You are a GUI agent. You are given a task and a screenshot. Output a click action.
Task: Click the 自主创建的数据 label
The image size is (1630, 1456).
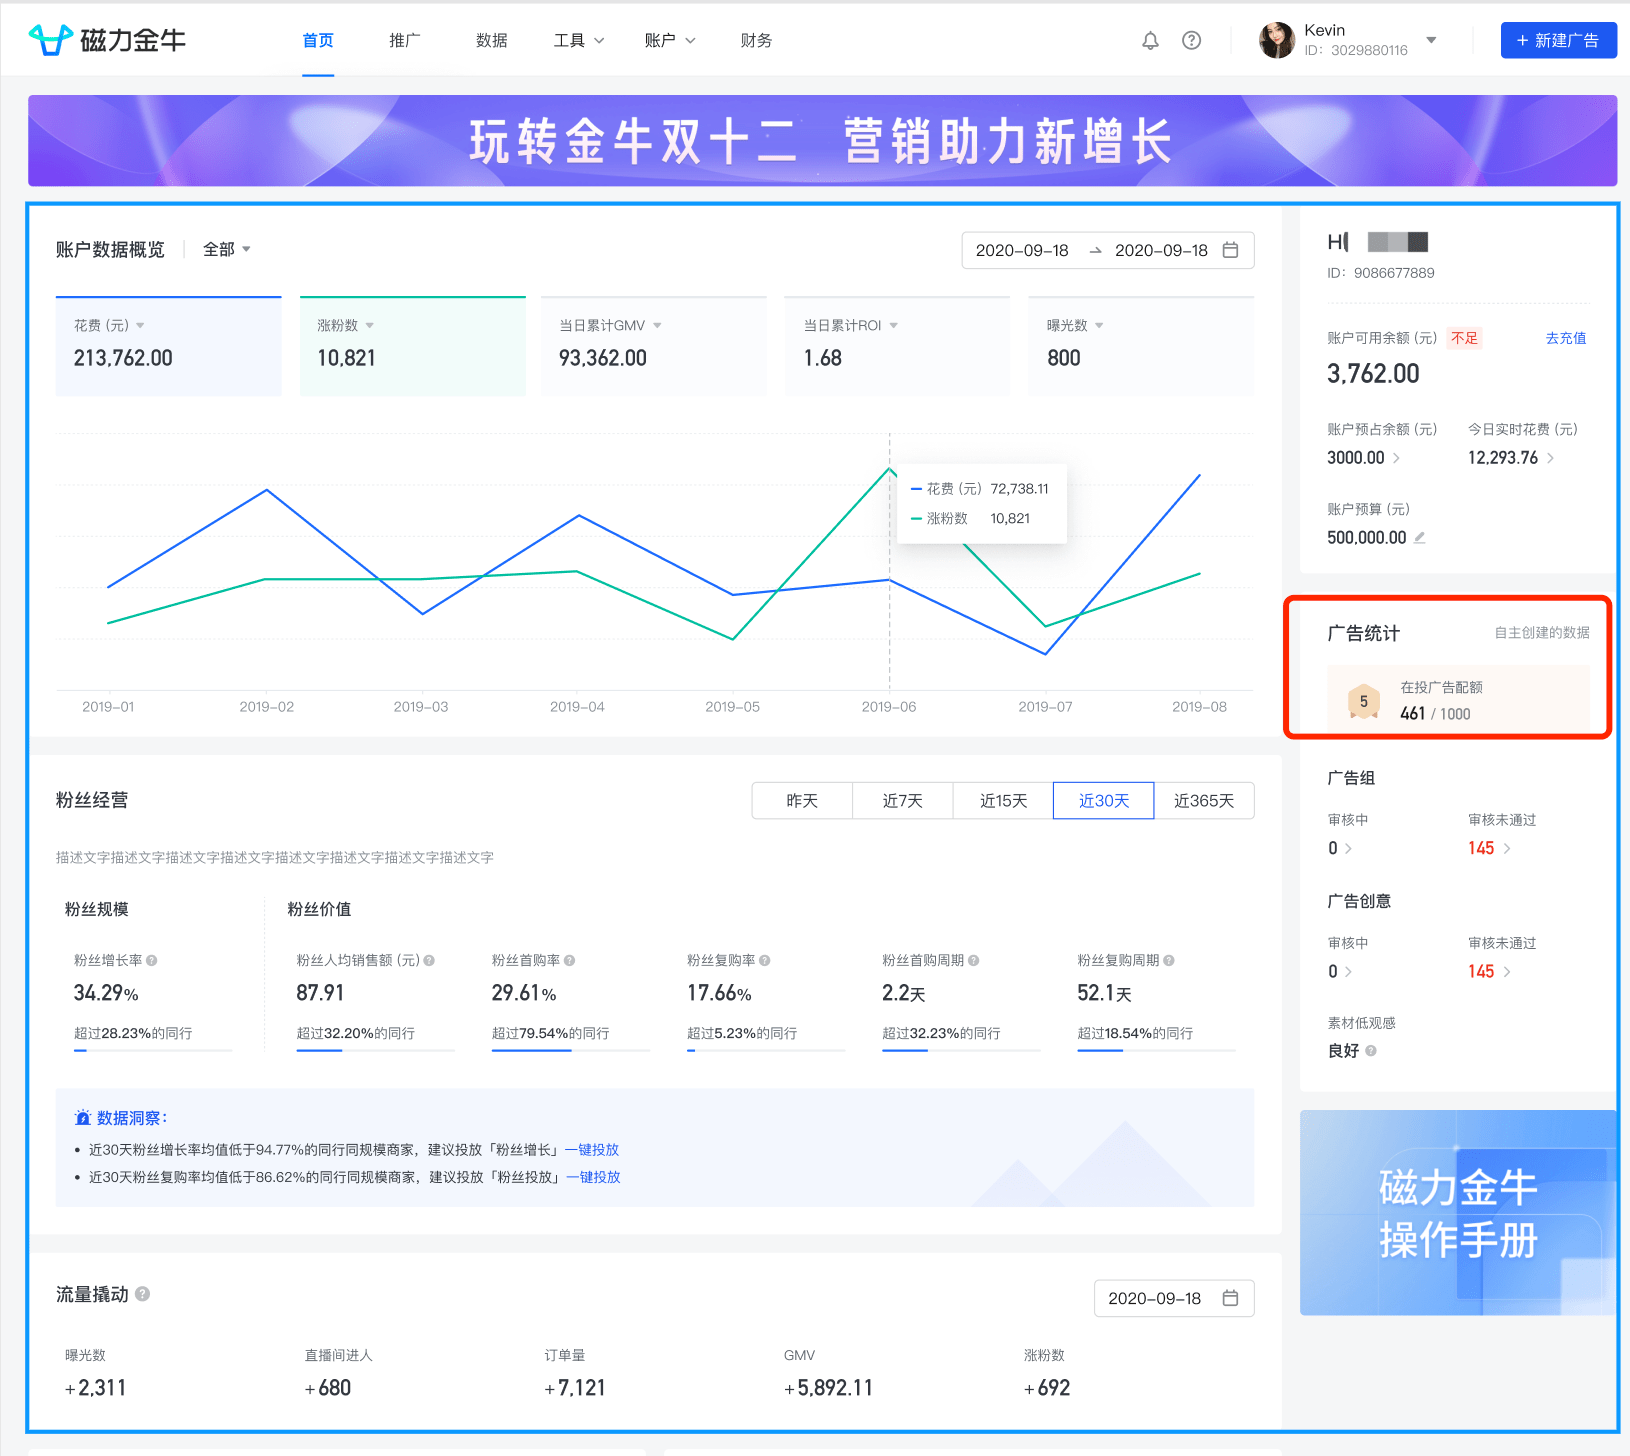point(1542,632)
